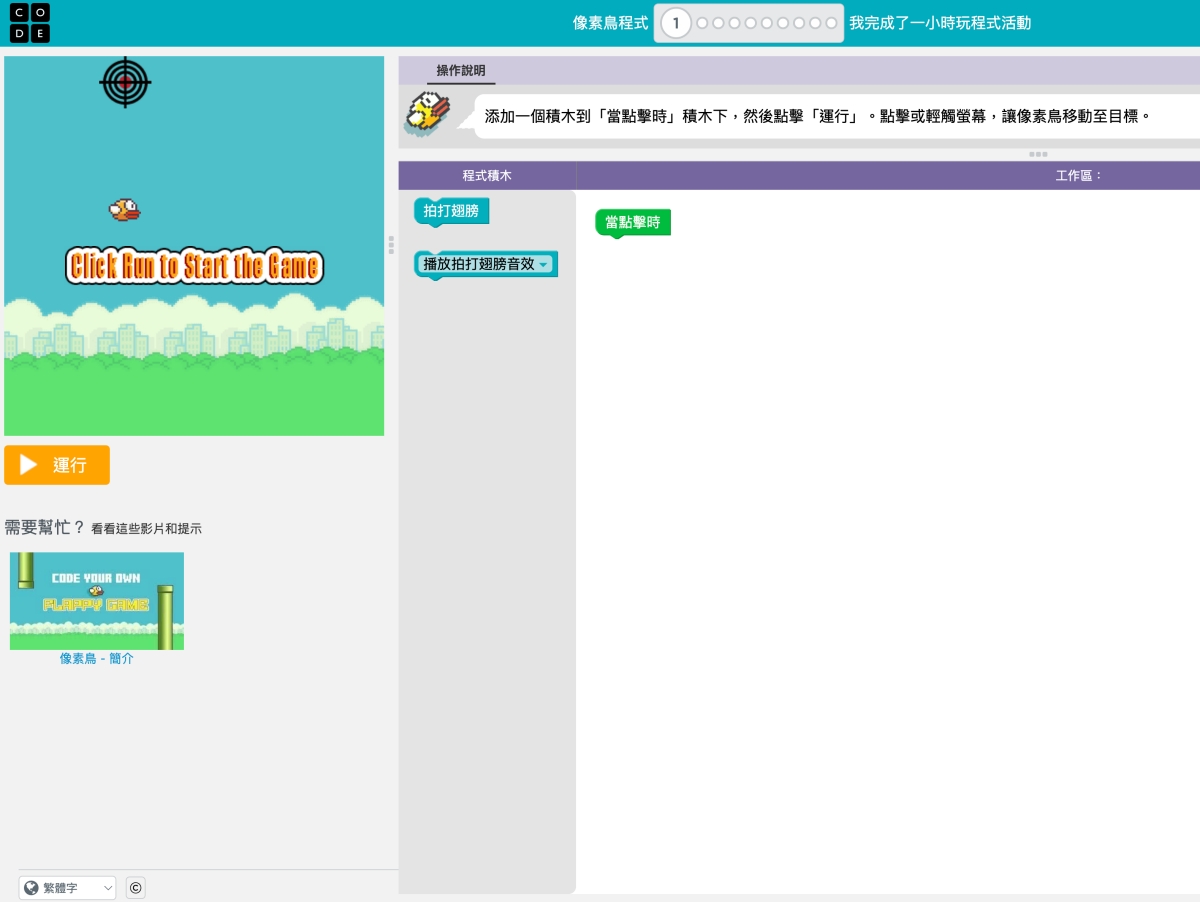The image size is (1200, 902).
Task: Select puzzle 1 progress bubble
Action: (676, 23)
